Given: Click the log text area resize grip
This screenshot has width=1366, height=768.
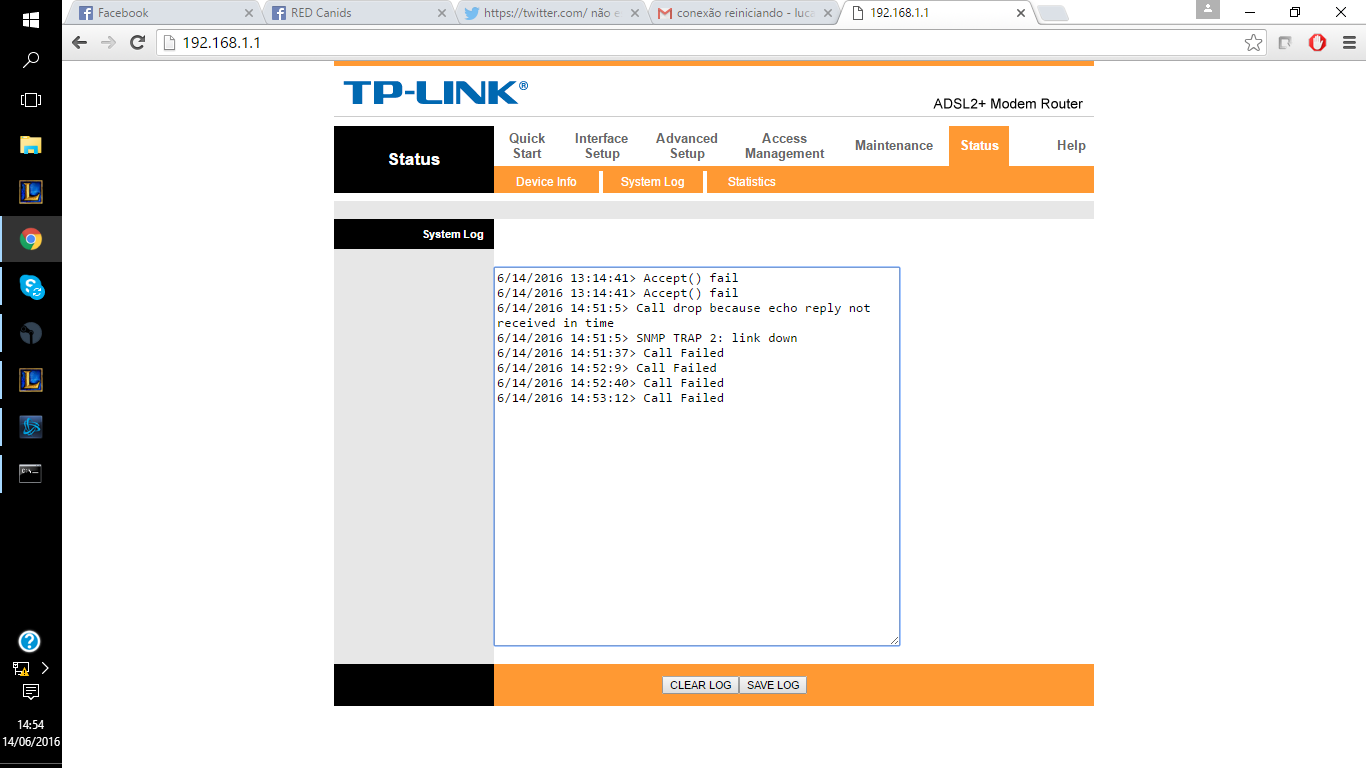Looking at the screenshot, I should point(894,640).
